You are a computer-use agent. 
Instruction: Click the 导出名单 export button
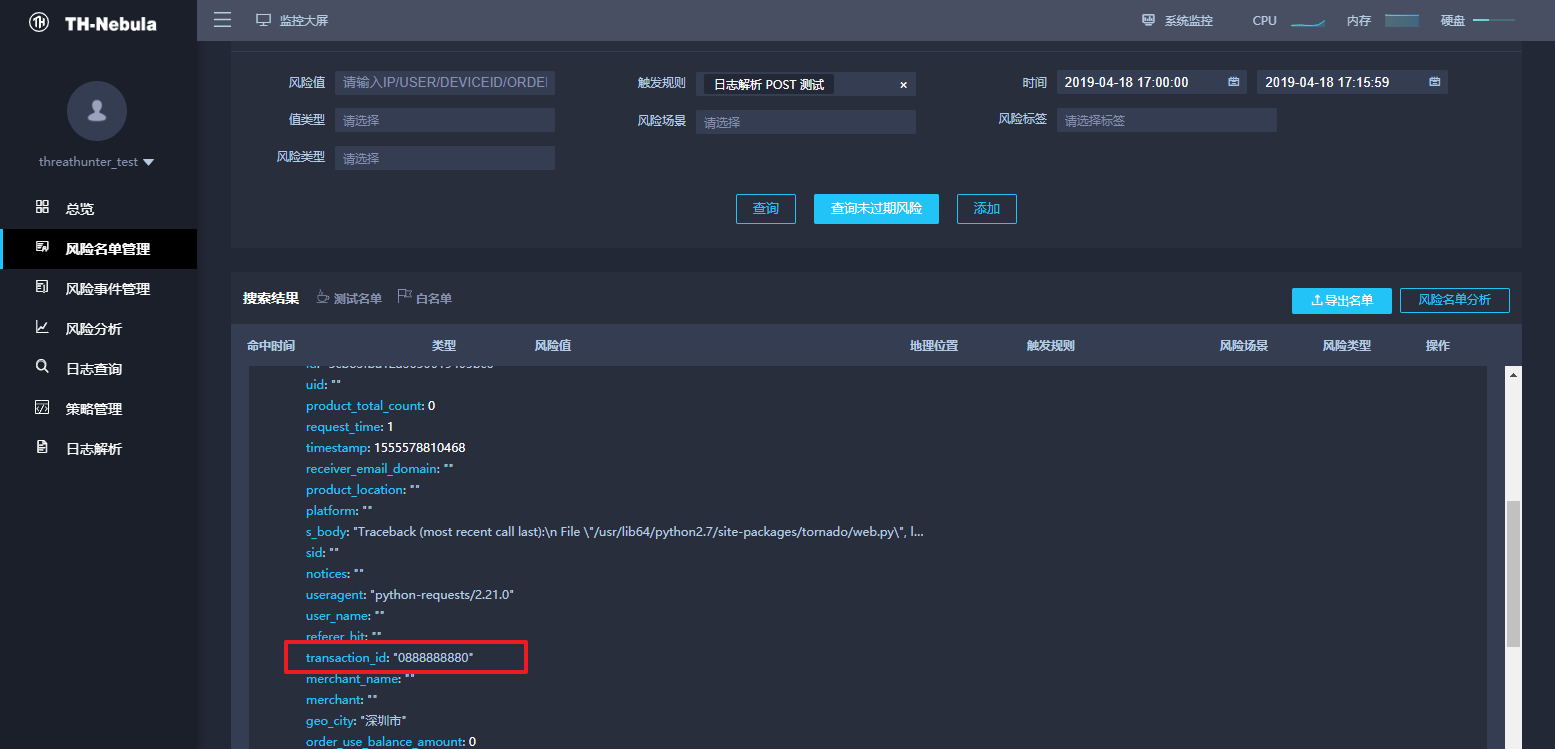pos(1342,300)
